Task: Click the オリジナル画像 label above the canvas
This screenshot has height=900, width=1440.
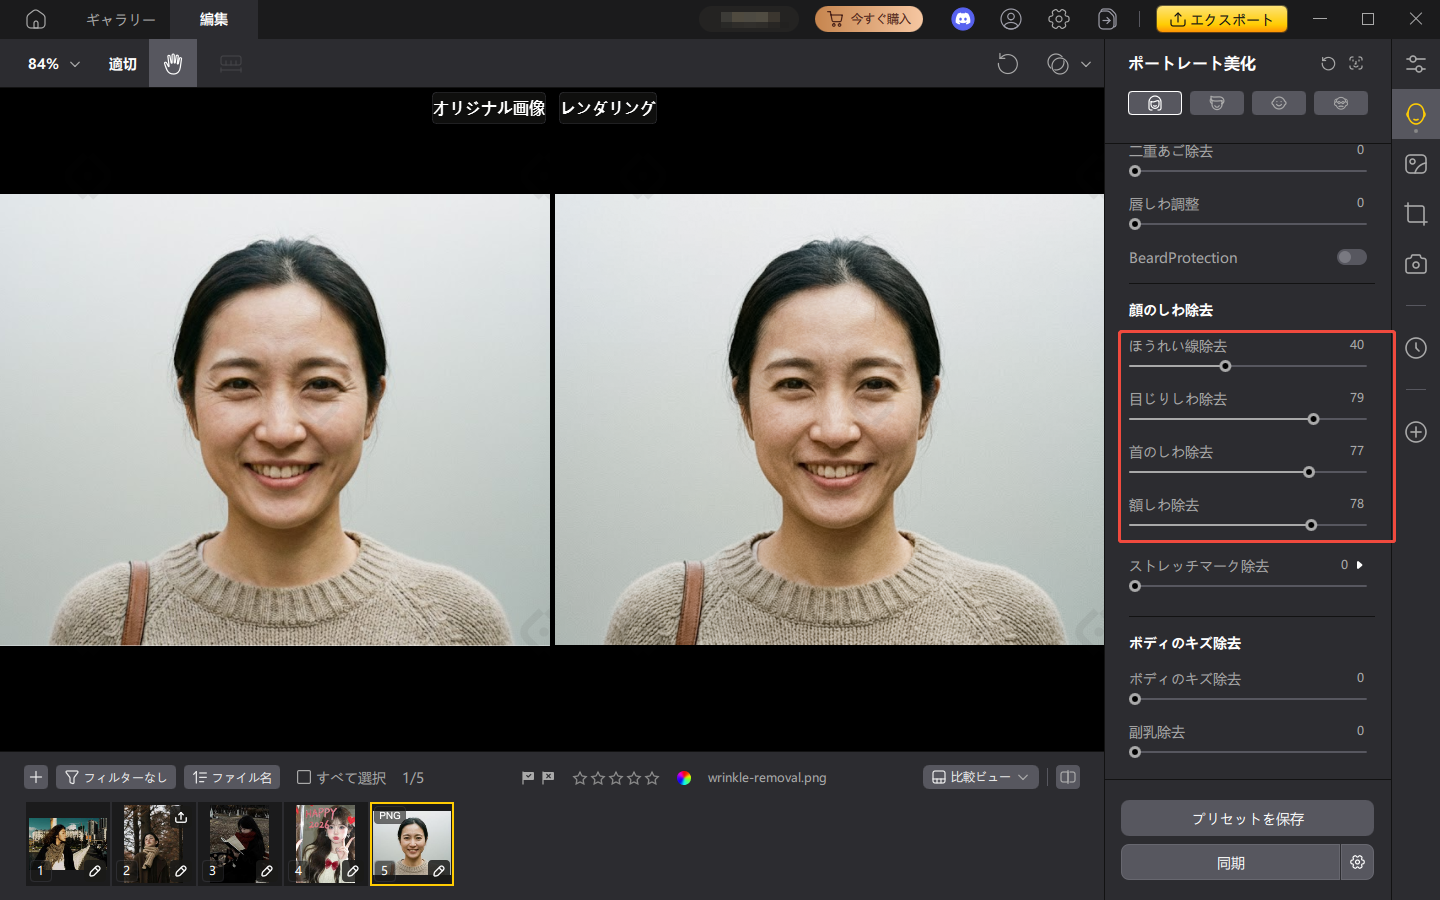Action: click(489, 108)
